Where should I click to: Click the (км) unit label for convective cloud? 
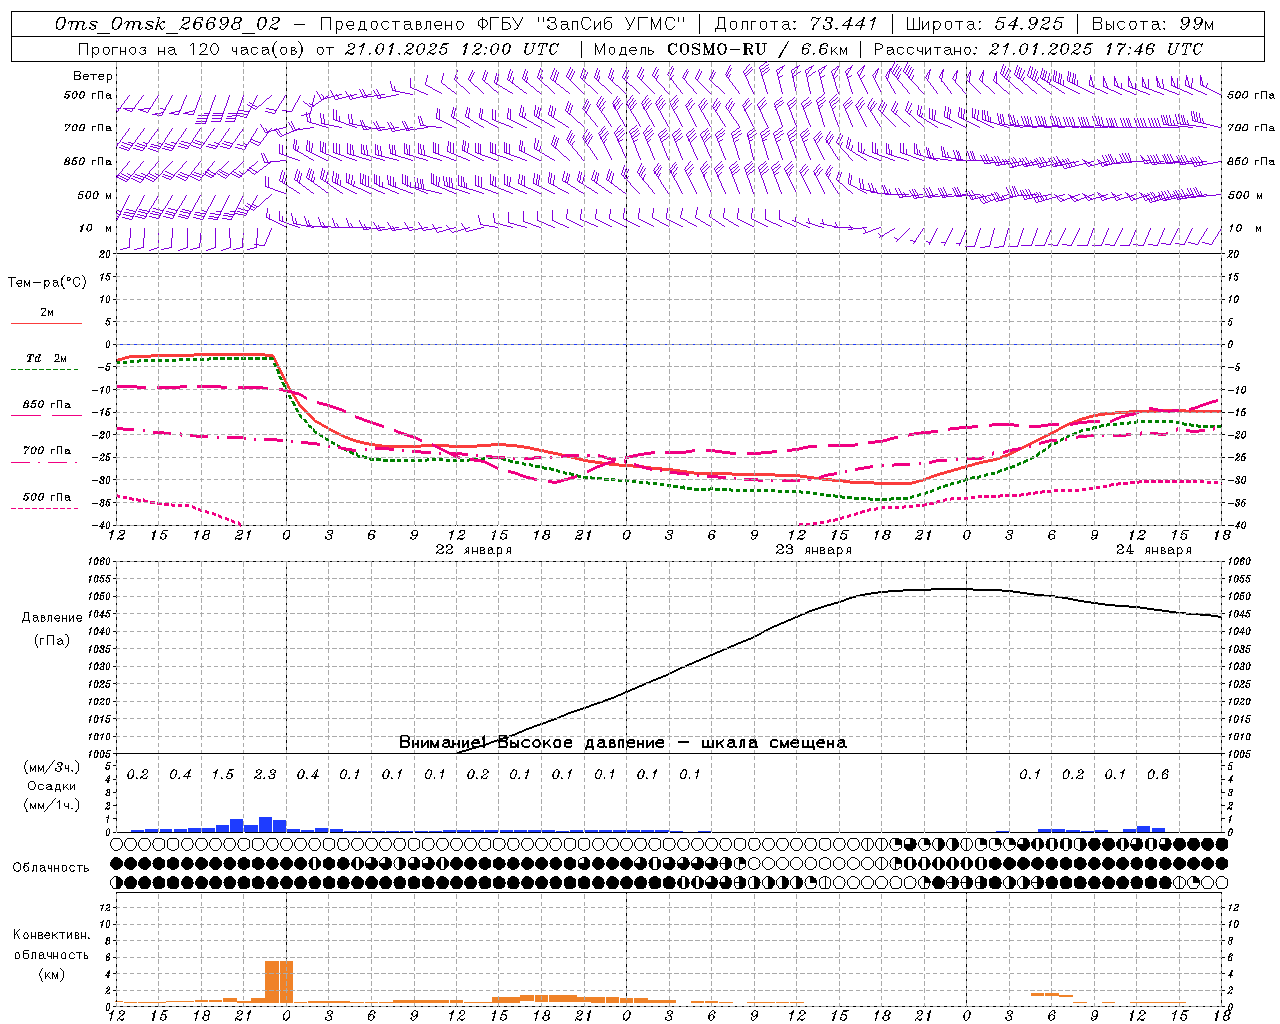point(52,974)
